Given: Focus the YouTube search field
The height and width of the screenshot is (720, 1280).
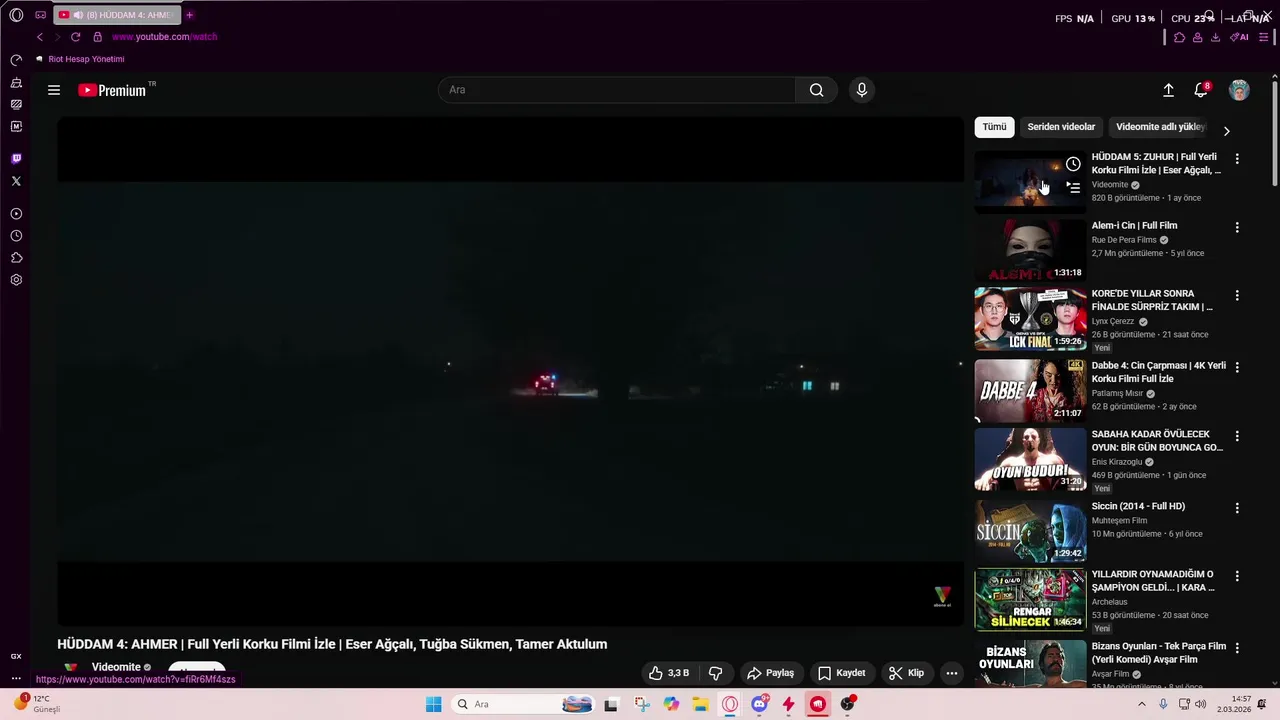Looking at the screenshot, I should click(x=616, y=90).
